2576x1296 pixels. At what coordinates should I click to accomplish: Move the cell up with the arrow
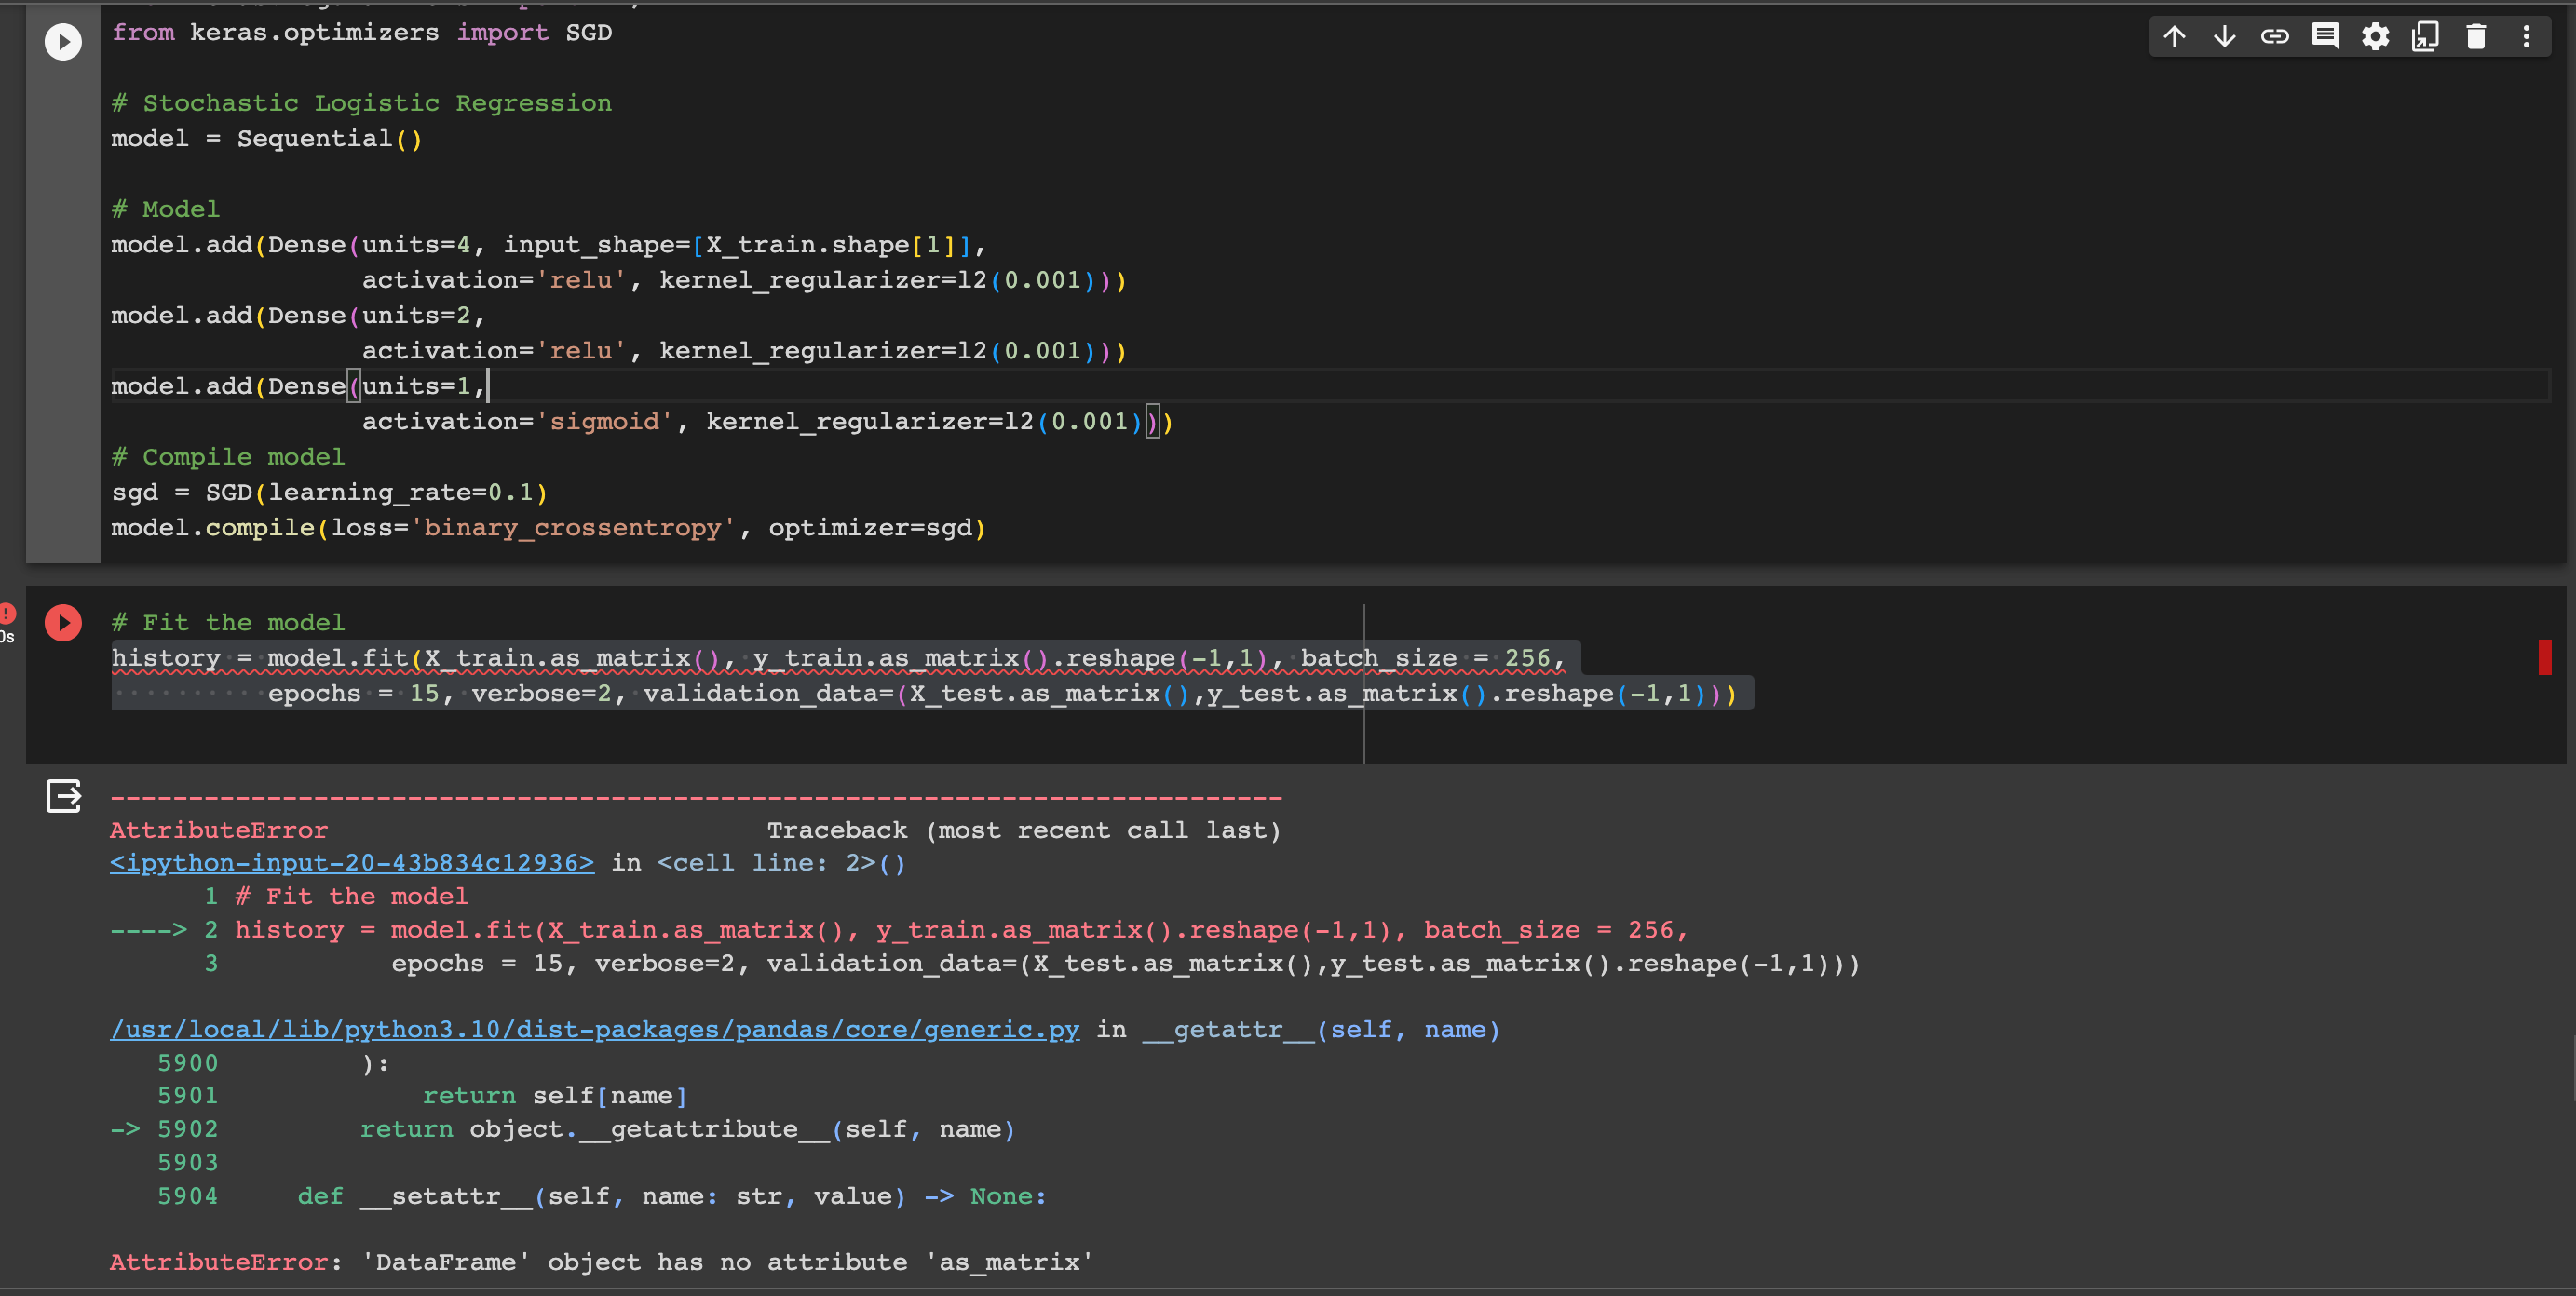coord(2174,37)
